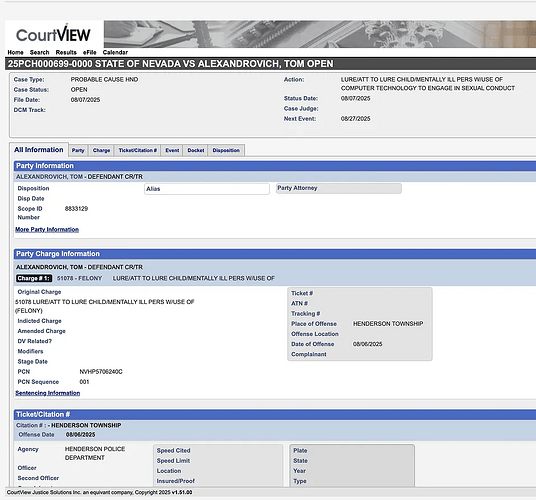Select the Case Status OPEN value

point(79,90)
